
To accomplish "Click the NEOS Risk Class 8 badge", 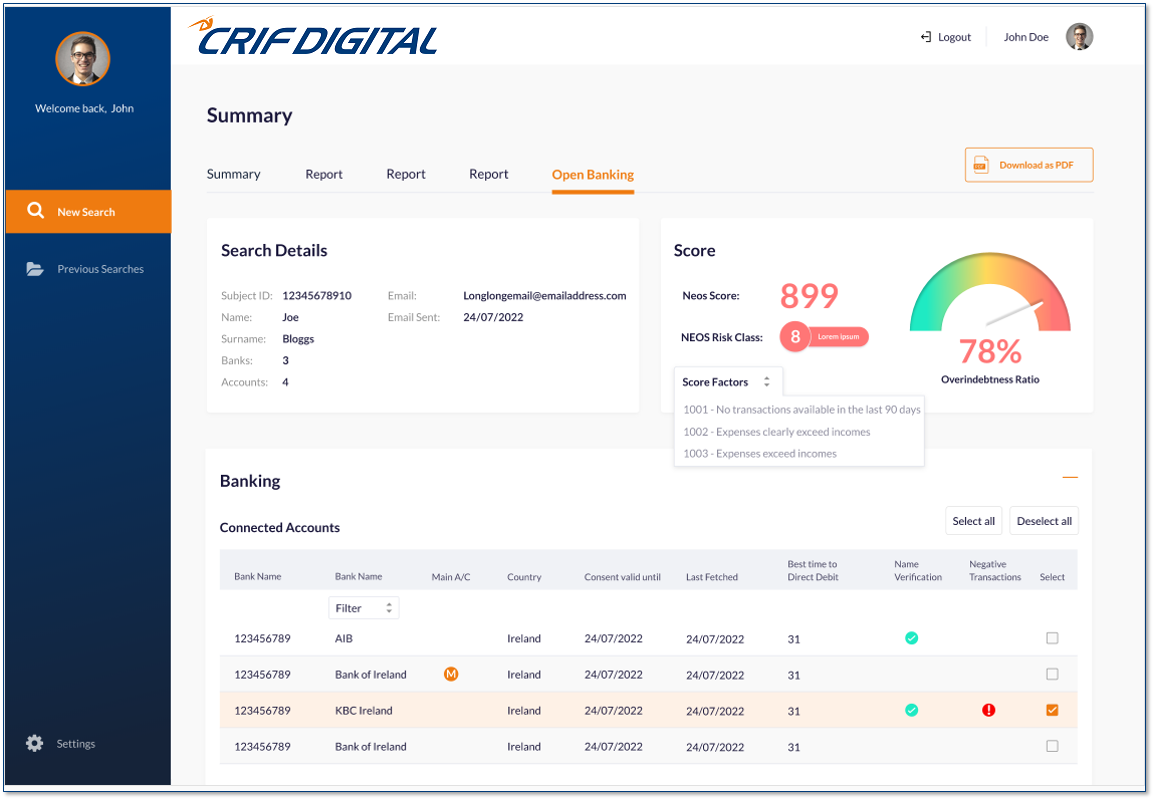I will coord(795,336).
